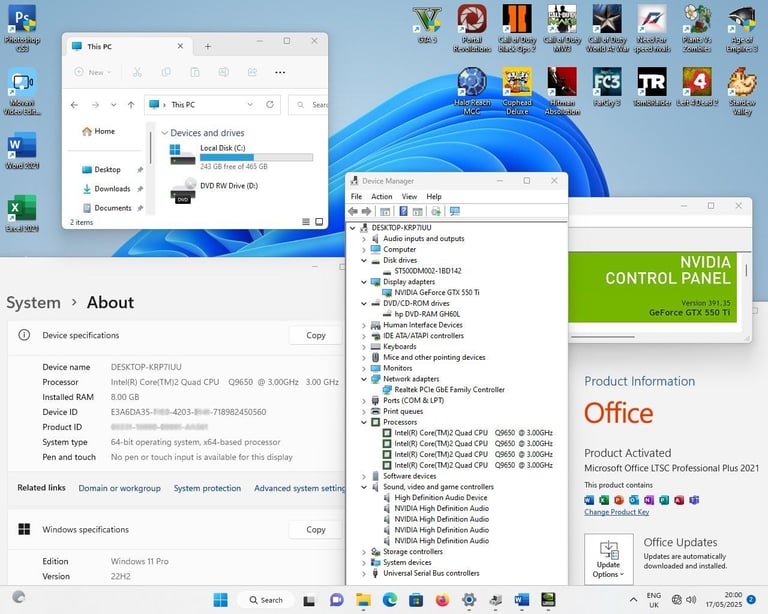768x614 pixels.
Task: Open Left 4 Dead 2 shortcut
Action: coord(697,87)
